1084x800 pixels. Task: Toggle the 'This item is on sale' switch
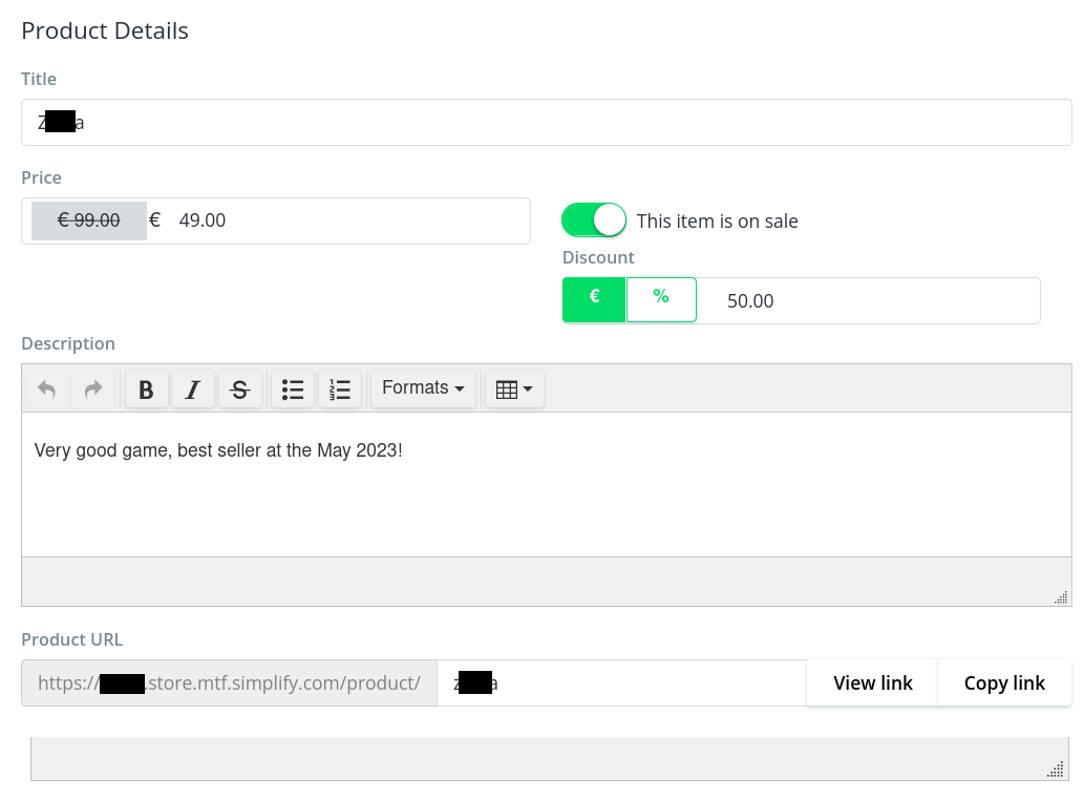tap(594, 219)
